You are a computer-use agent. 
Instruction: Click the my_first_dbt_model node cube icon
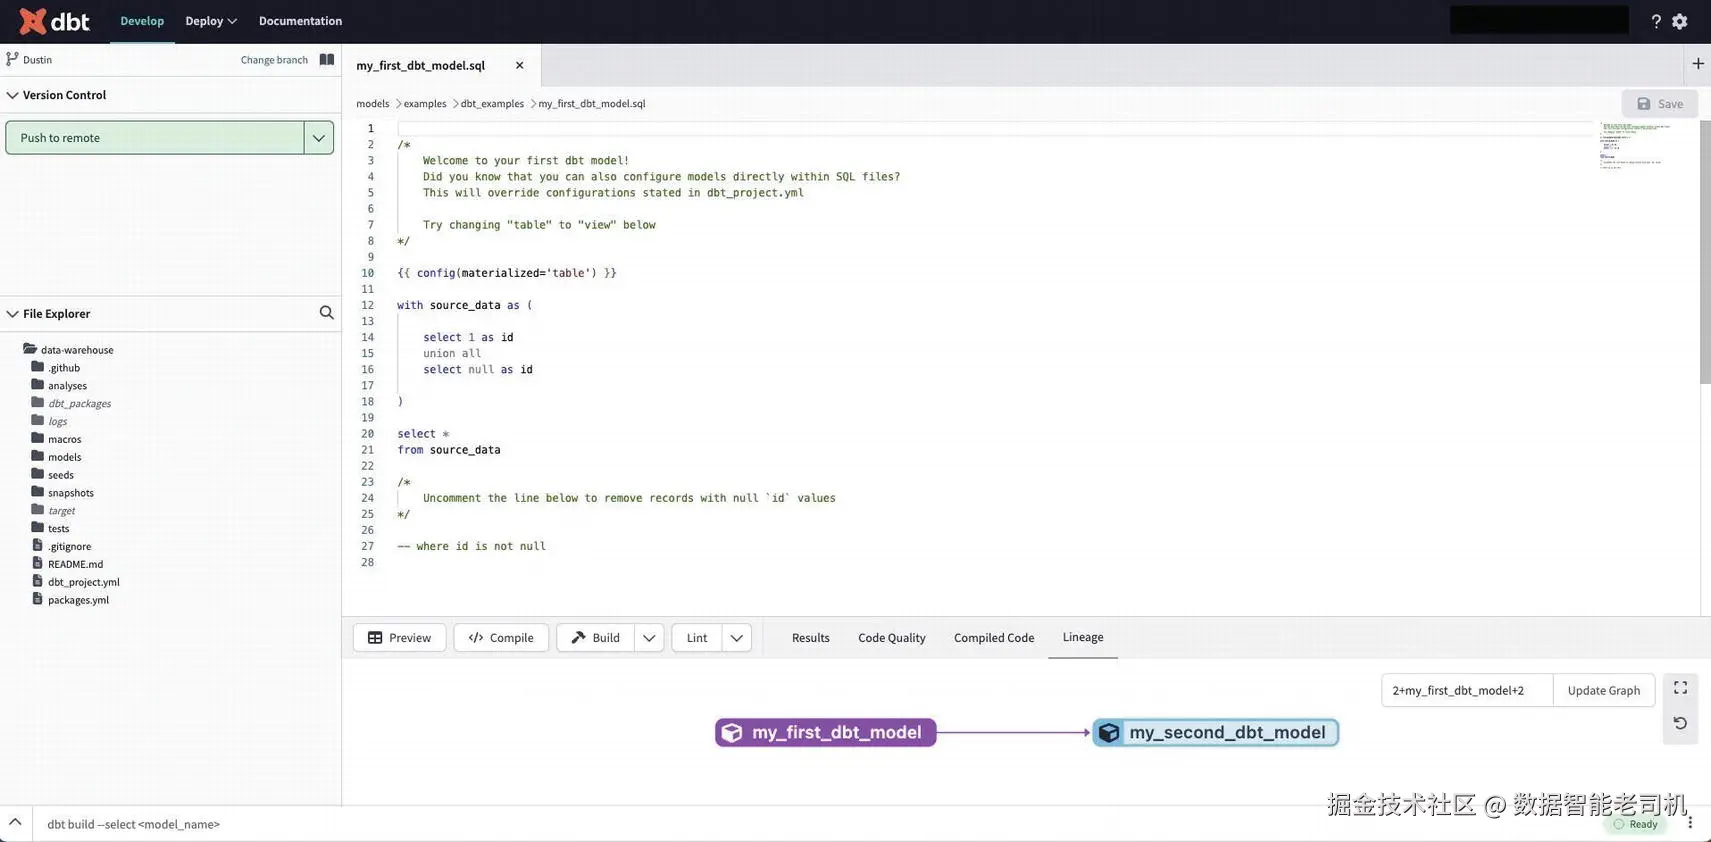pos(732,733)
